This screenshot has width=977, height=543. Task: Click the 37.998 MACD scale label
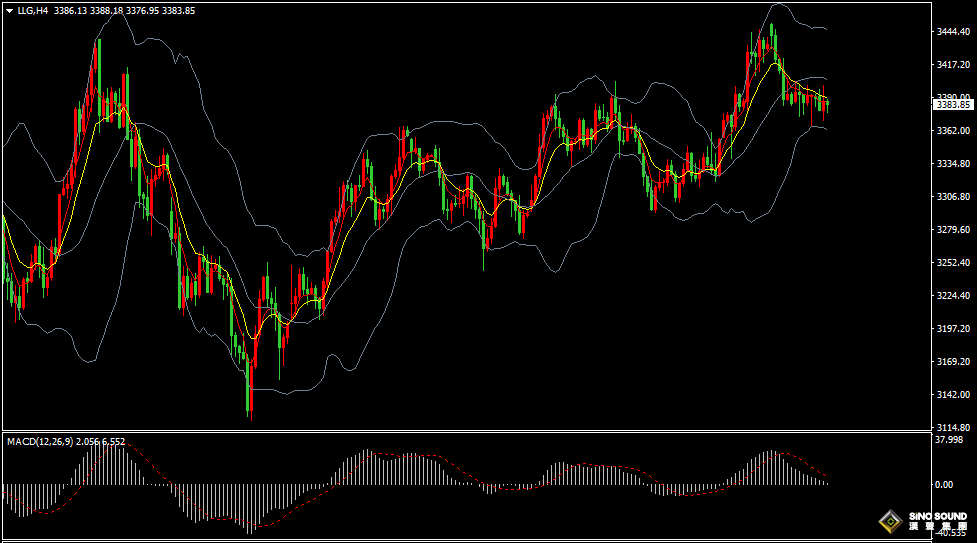point(948,440)
